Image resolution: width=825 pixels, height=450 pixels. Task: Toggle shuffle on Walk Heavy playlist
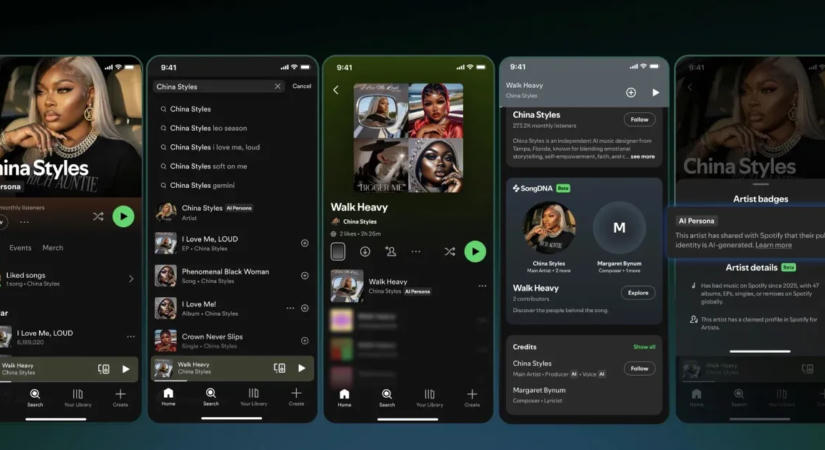pos(449,252)
